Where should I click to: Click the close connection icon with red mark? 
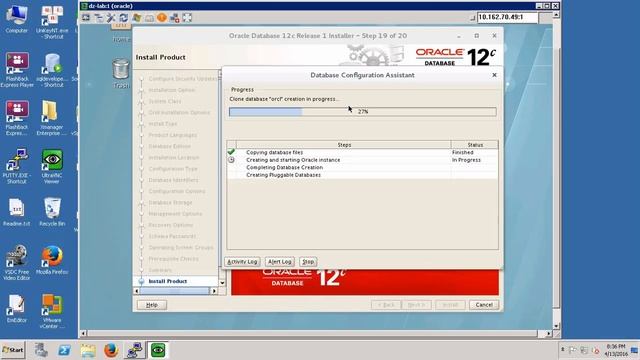(x=174, y=18)
